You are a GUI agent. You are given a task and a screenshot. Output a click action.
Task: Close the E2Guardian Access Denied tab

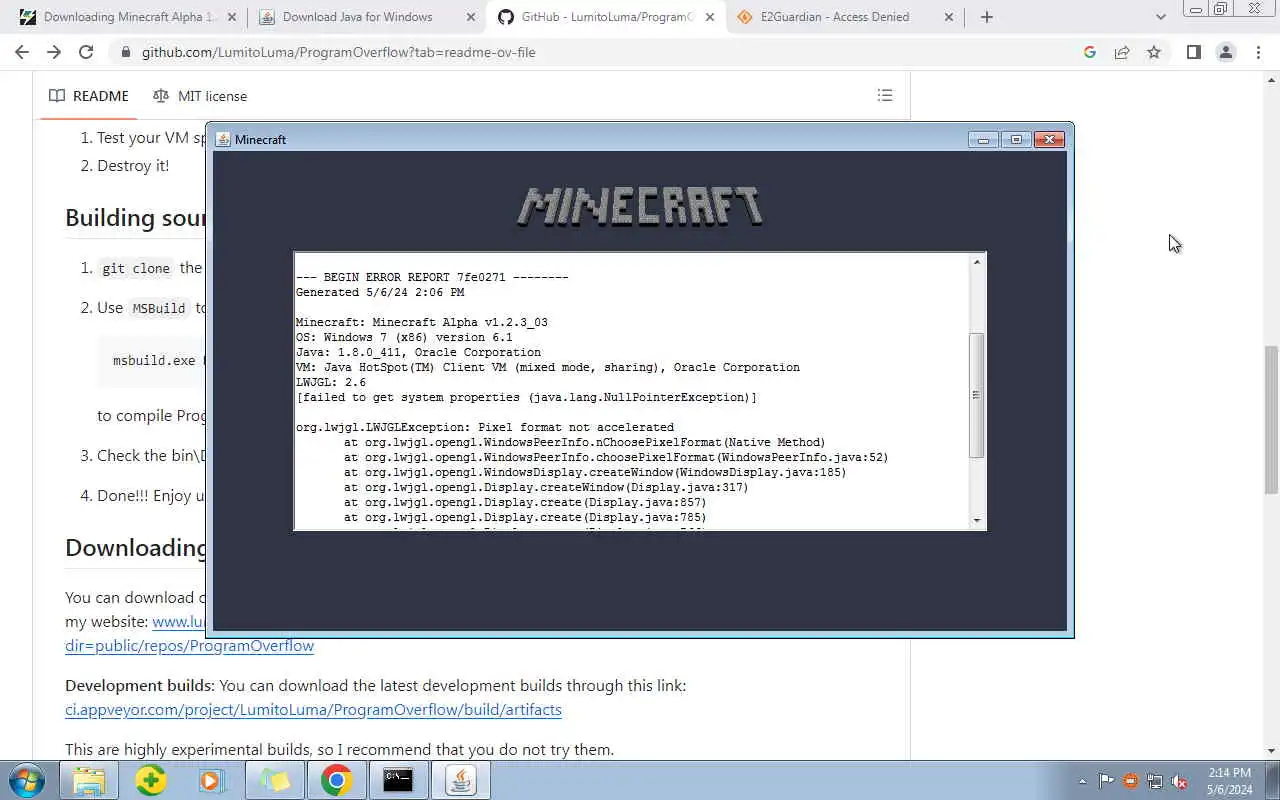pos(949,17)
